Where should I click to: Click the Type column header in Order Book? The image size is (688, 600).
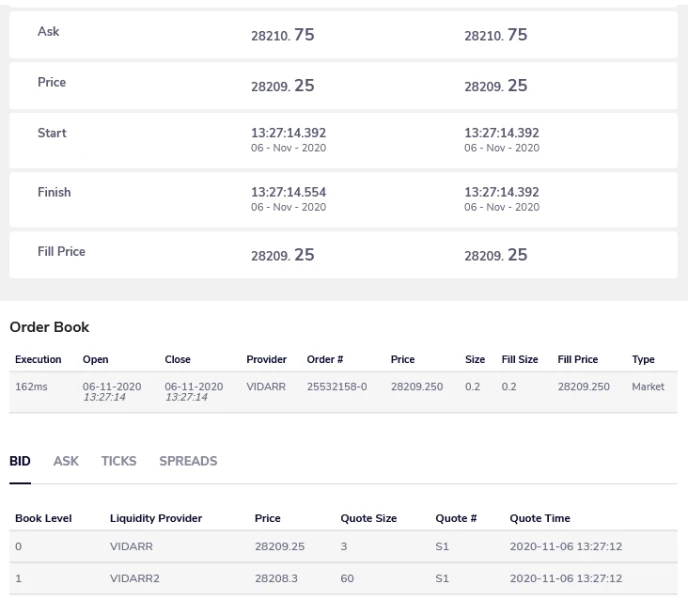[x=643, y=359]
